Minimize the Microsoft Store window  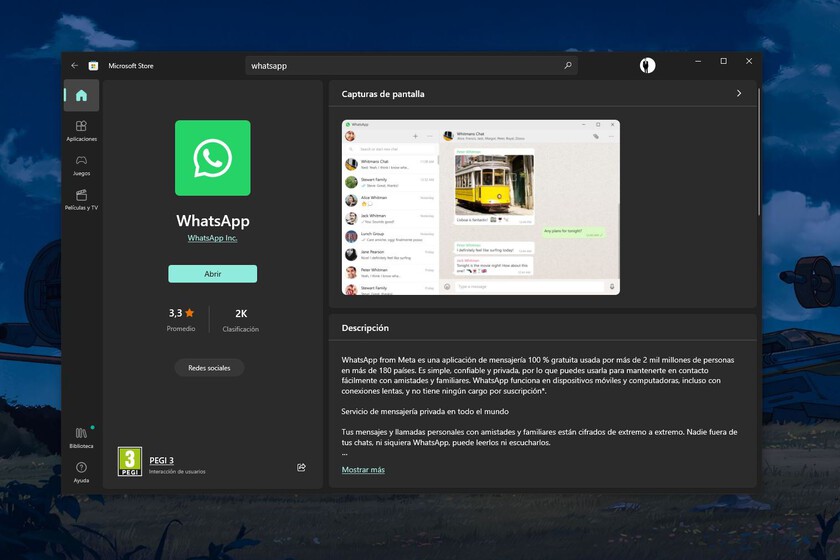tap(698, 61)
